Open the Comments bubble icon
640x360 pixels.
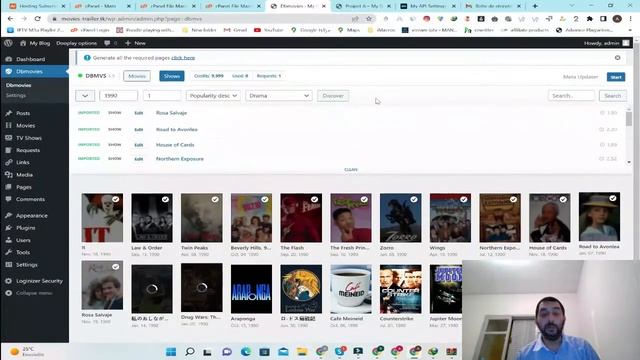pos(9,199)
